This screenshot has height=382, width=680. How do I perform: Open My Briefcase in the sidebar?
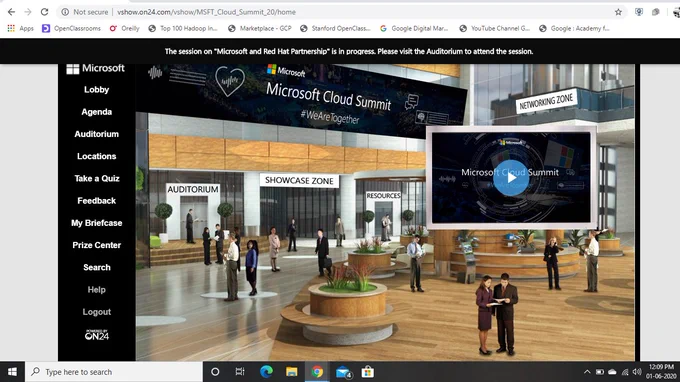96,223
